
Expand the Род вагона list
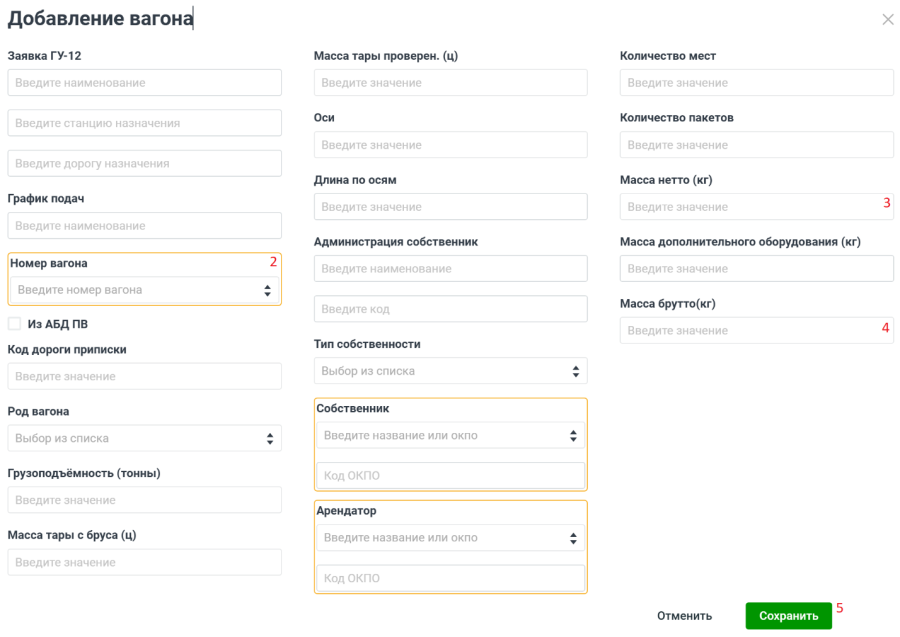click(145, 438)
